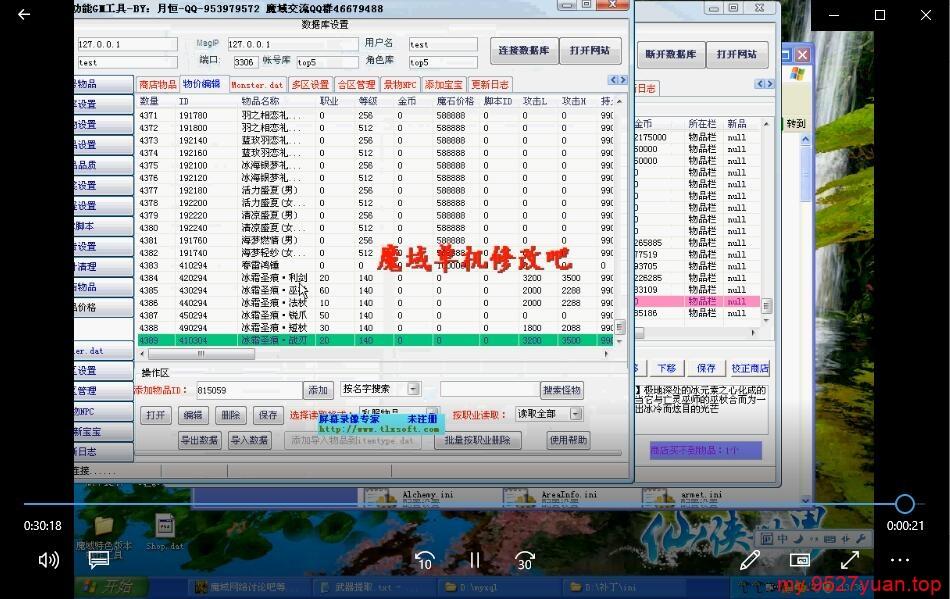Open the 按名字搜索 search type dropdown

pos(414,389)
